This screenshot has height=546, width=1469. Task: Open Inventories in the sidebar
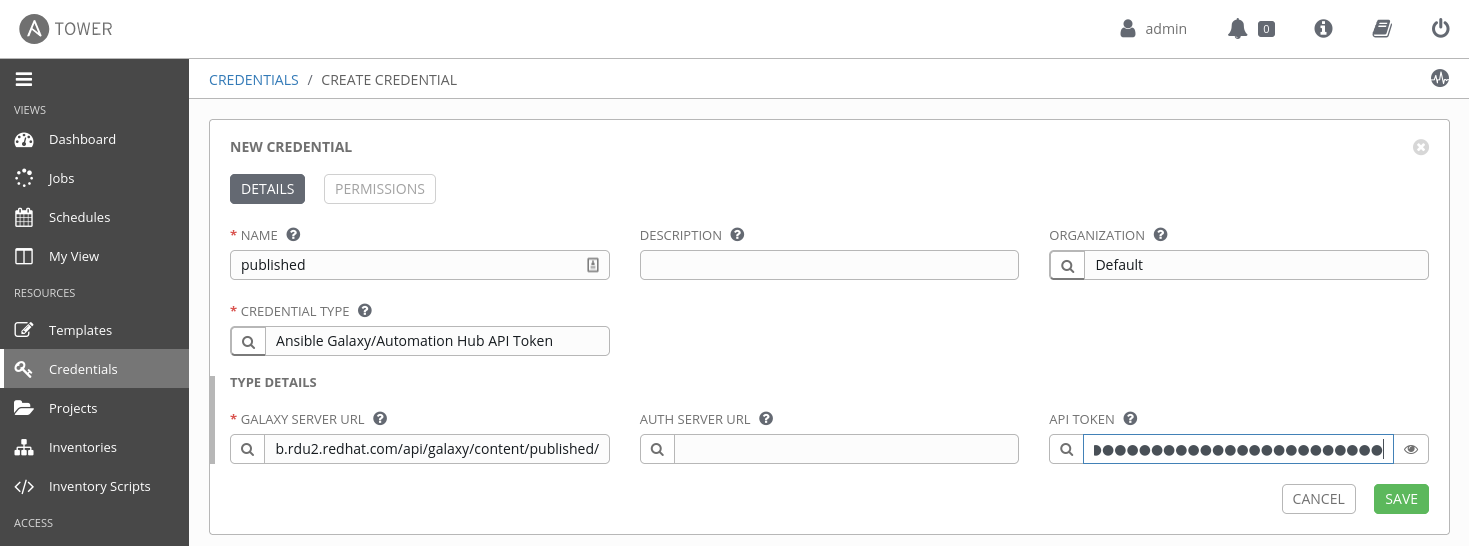pos(94,447)
